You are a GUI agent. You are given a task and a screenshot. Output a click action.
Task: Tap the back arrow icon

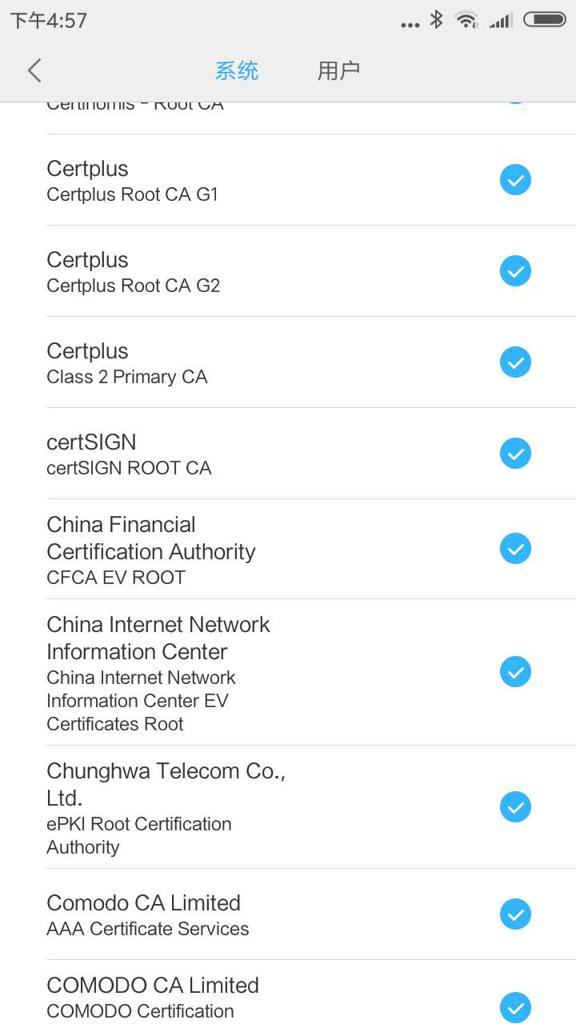[x=35, y=70]
